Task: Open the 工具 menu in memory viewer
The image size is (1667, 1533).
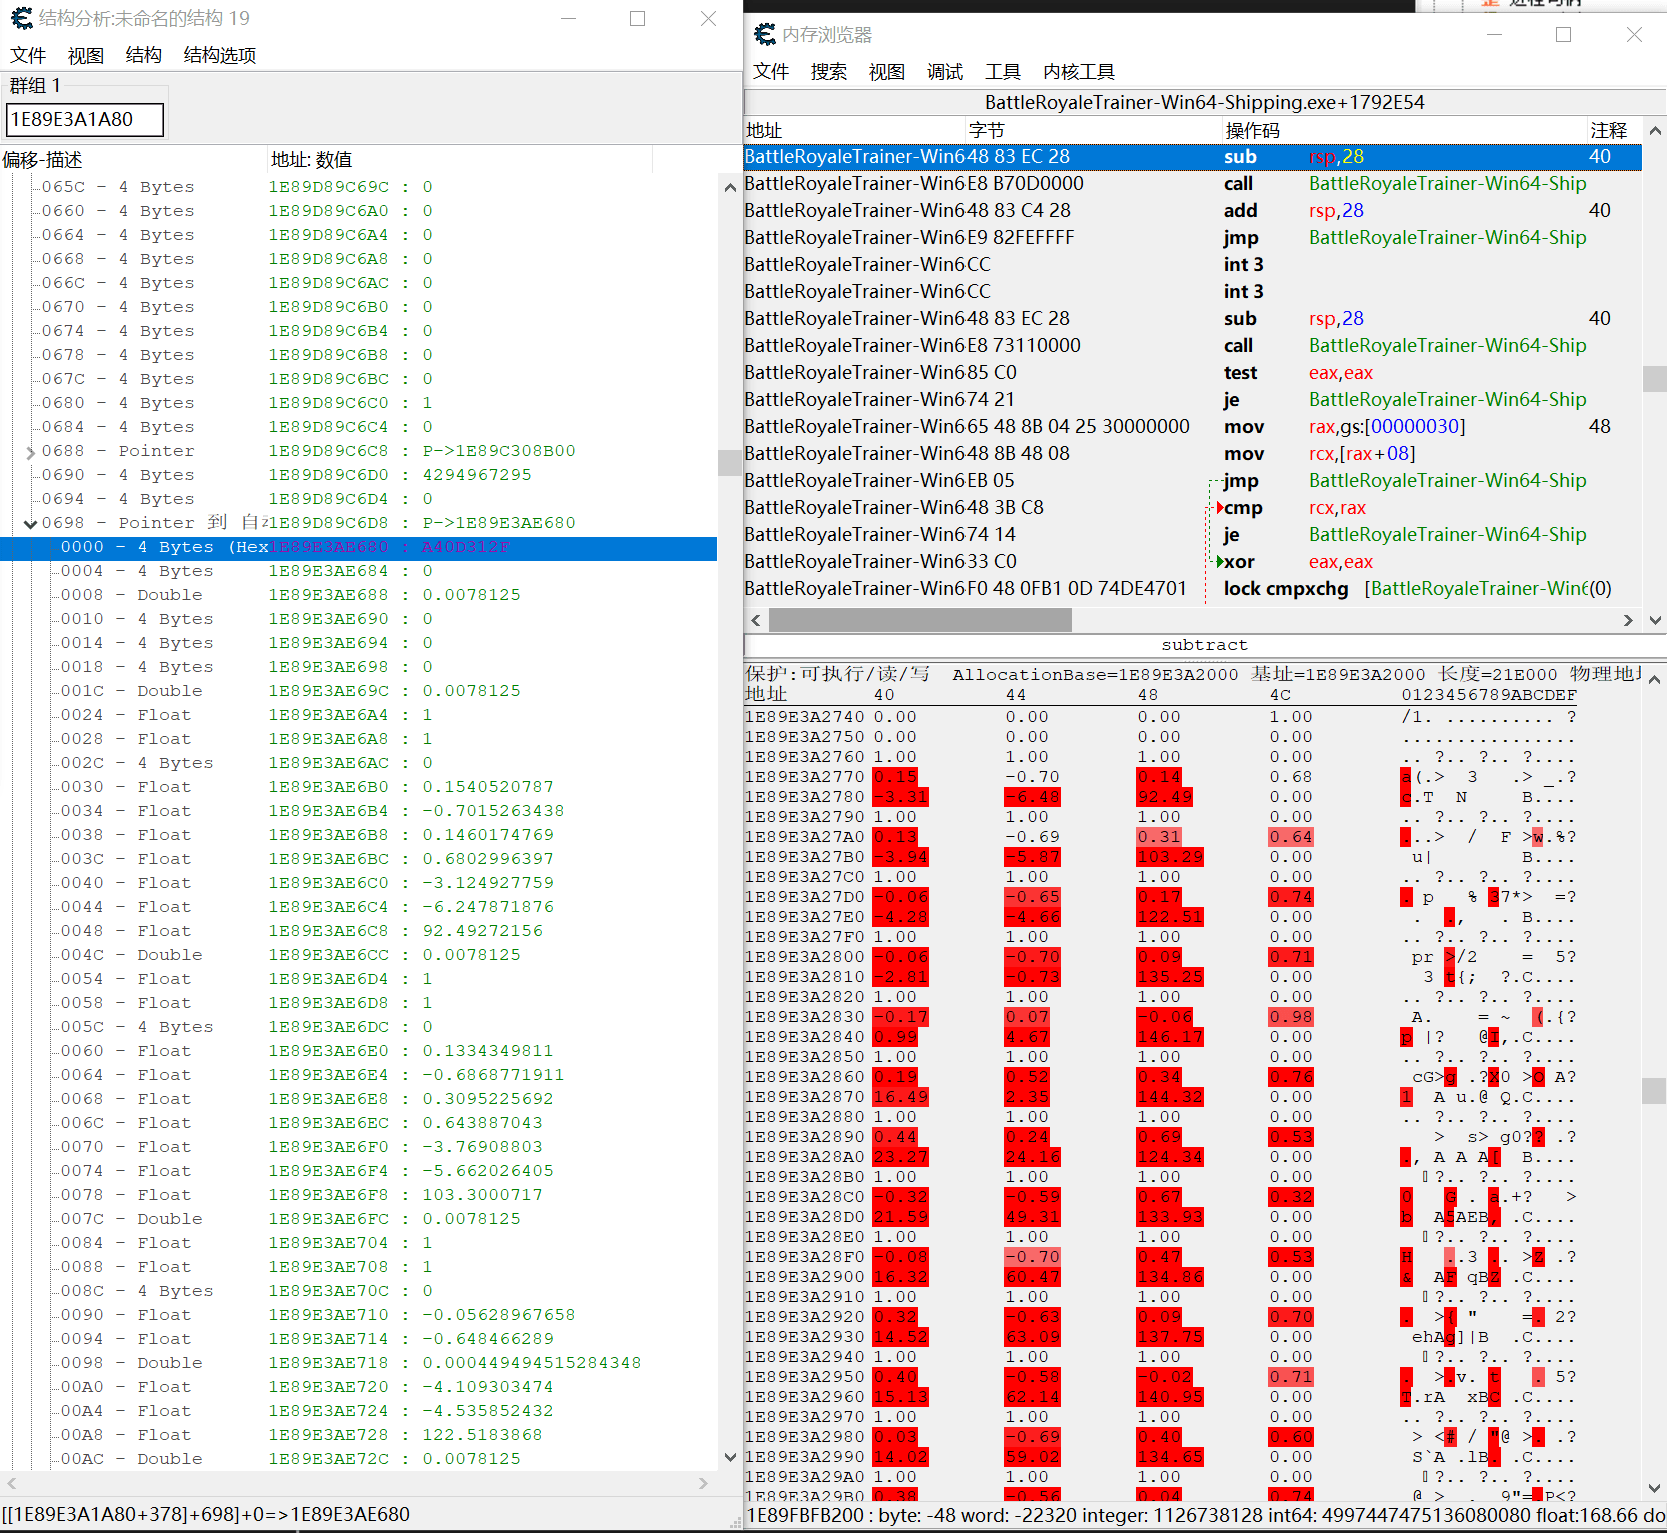Action: tap(1003, 72)
